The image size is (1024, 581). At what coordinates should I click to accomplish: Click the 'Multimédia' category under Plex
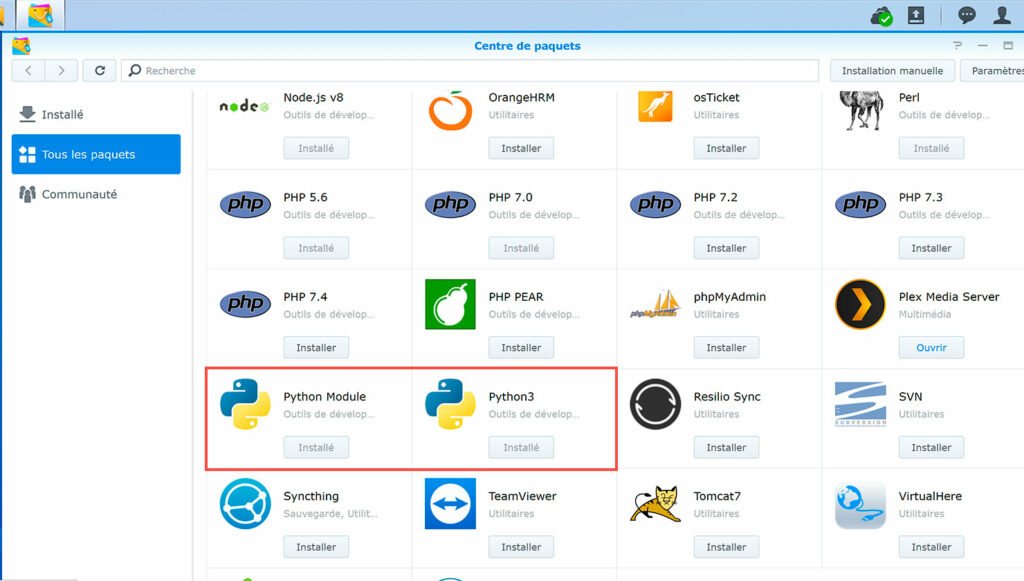coord(925,314)
